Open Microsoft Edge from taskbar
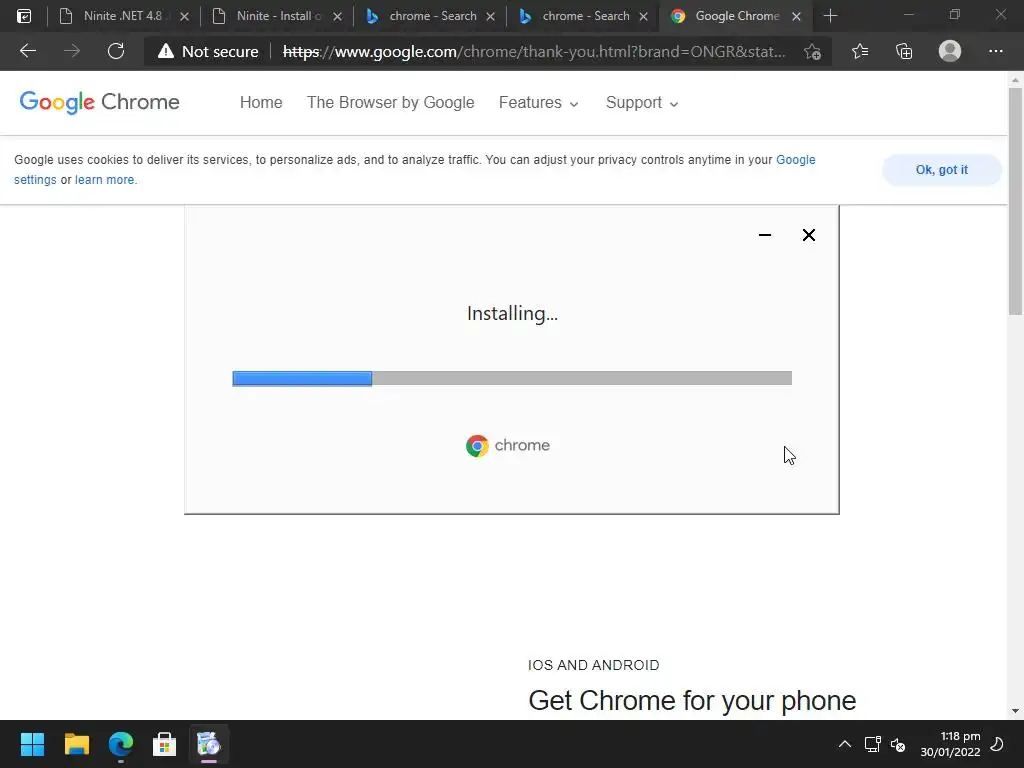Viewport: 1024px width, 768px height. tap(121, 744)
